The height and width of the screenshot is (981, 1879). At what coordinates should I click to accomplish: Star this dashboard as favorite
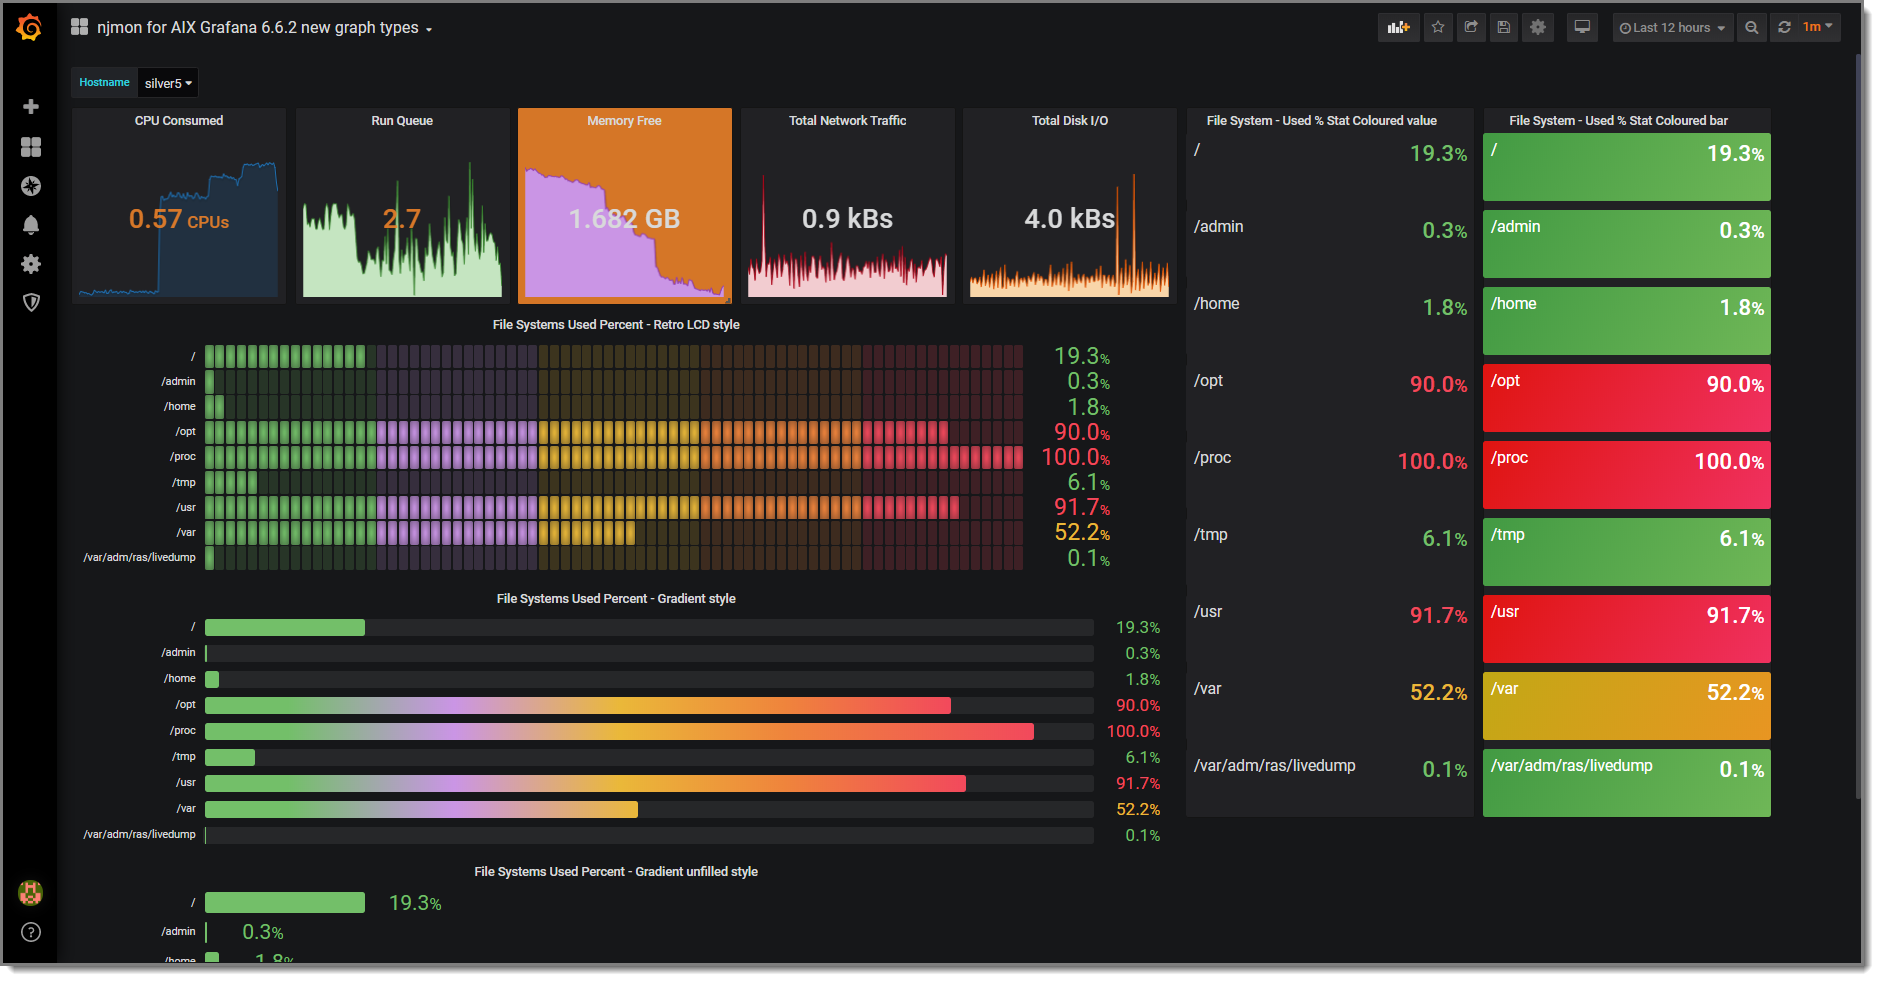[x=1438, y=28]
